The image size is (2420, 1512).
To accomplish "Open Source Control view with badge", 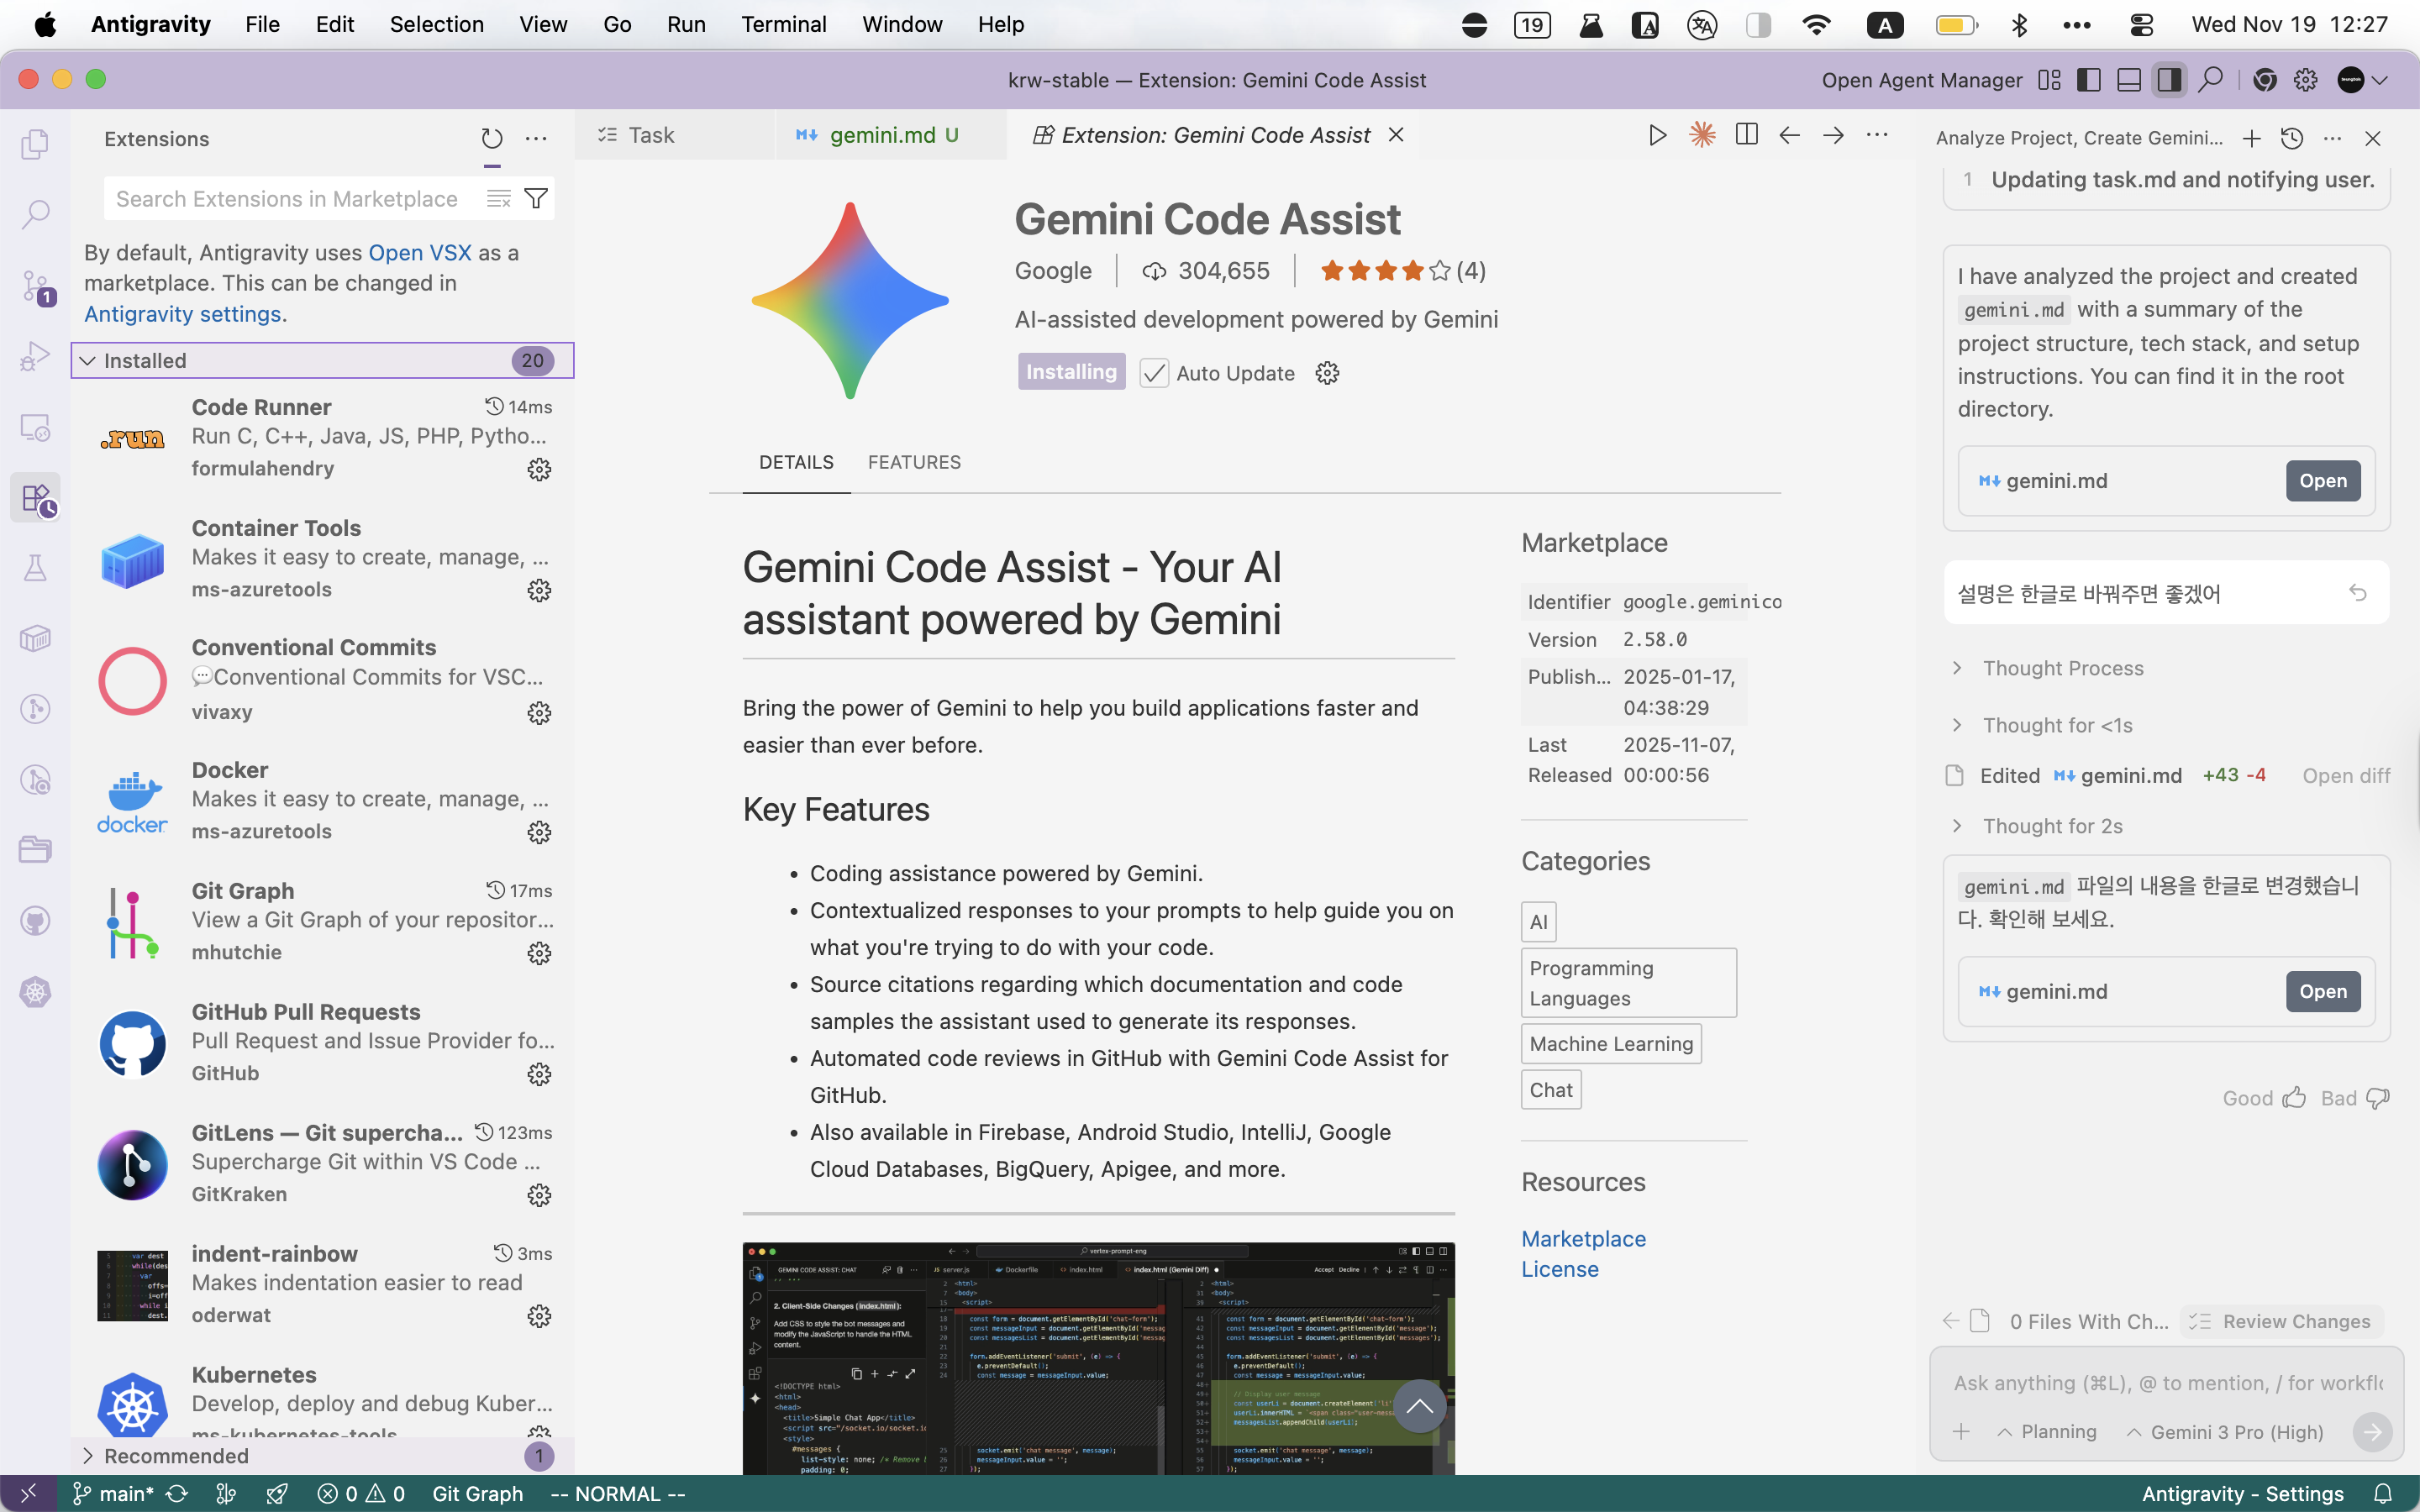I will (x=35, y=287).
